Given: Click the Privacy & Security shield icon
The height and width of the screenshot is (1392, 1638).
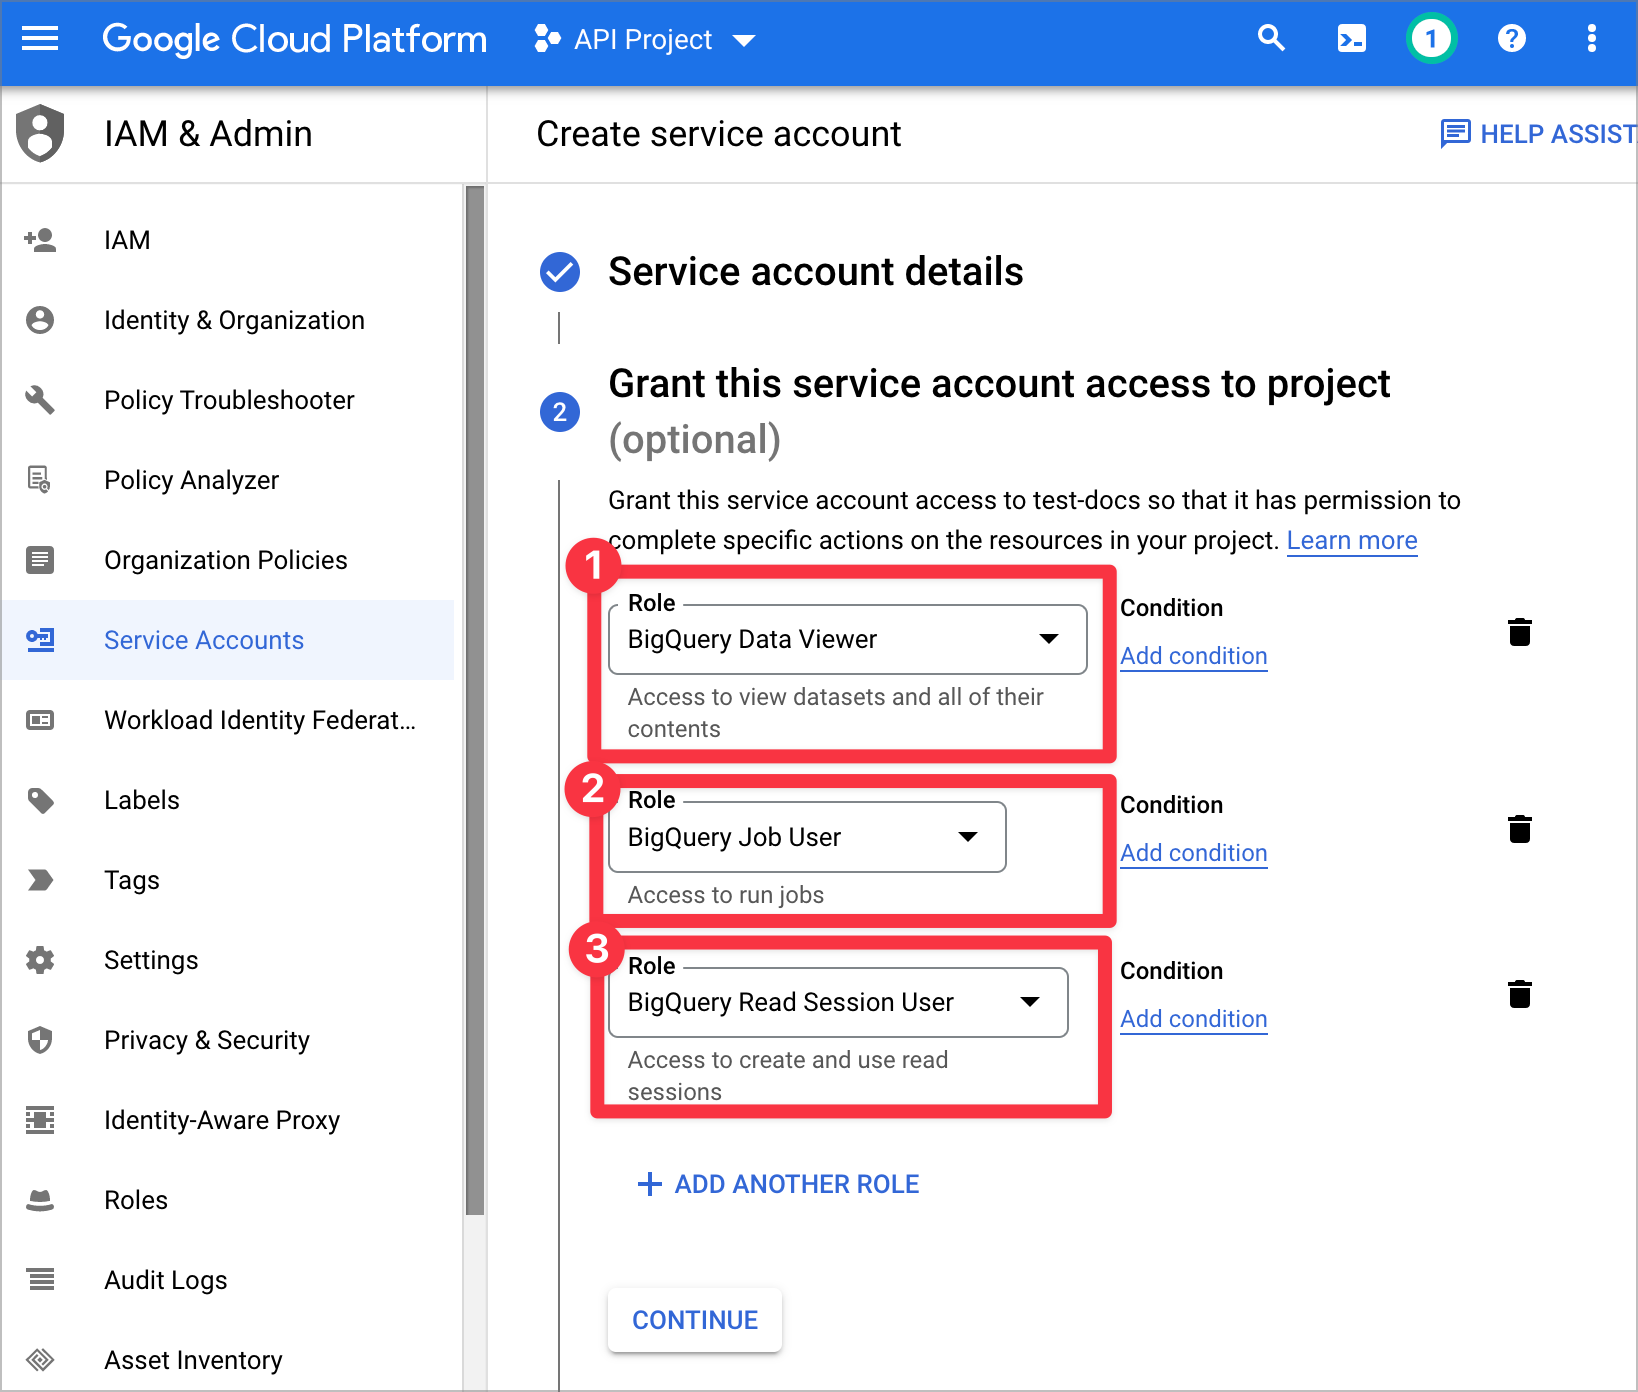Looking at the screenshot, I should pos(40,1040).
